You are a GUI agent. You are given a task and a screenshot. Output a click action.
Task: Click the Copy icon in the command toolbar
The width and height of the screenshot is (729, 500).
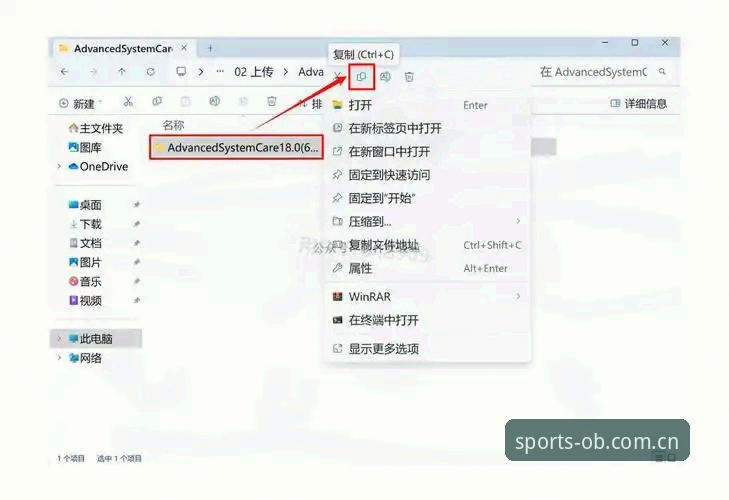(x=157, y=101)
